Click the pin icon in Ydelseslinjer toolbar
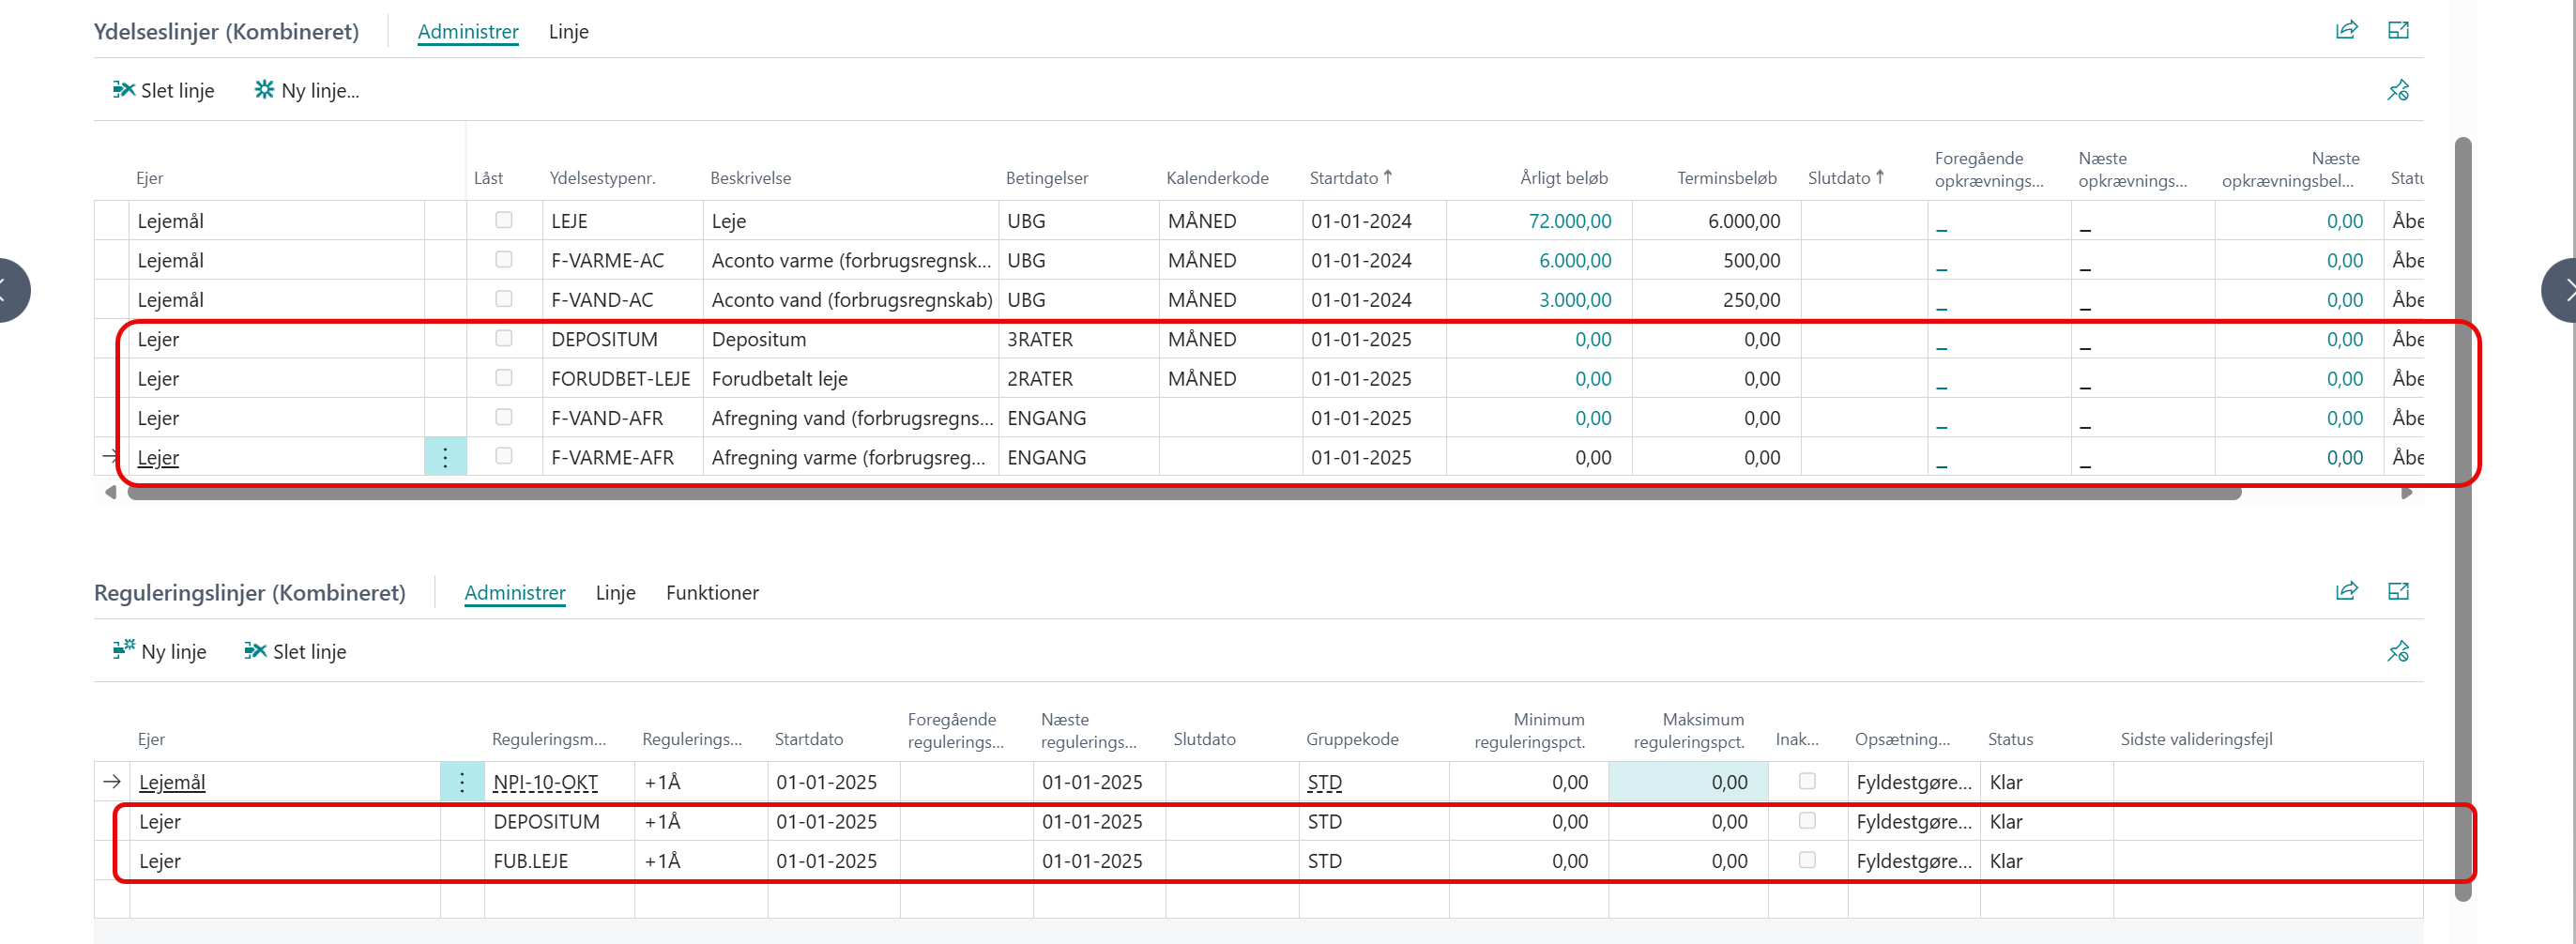2576x944 pixels. [2398, 91]
